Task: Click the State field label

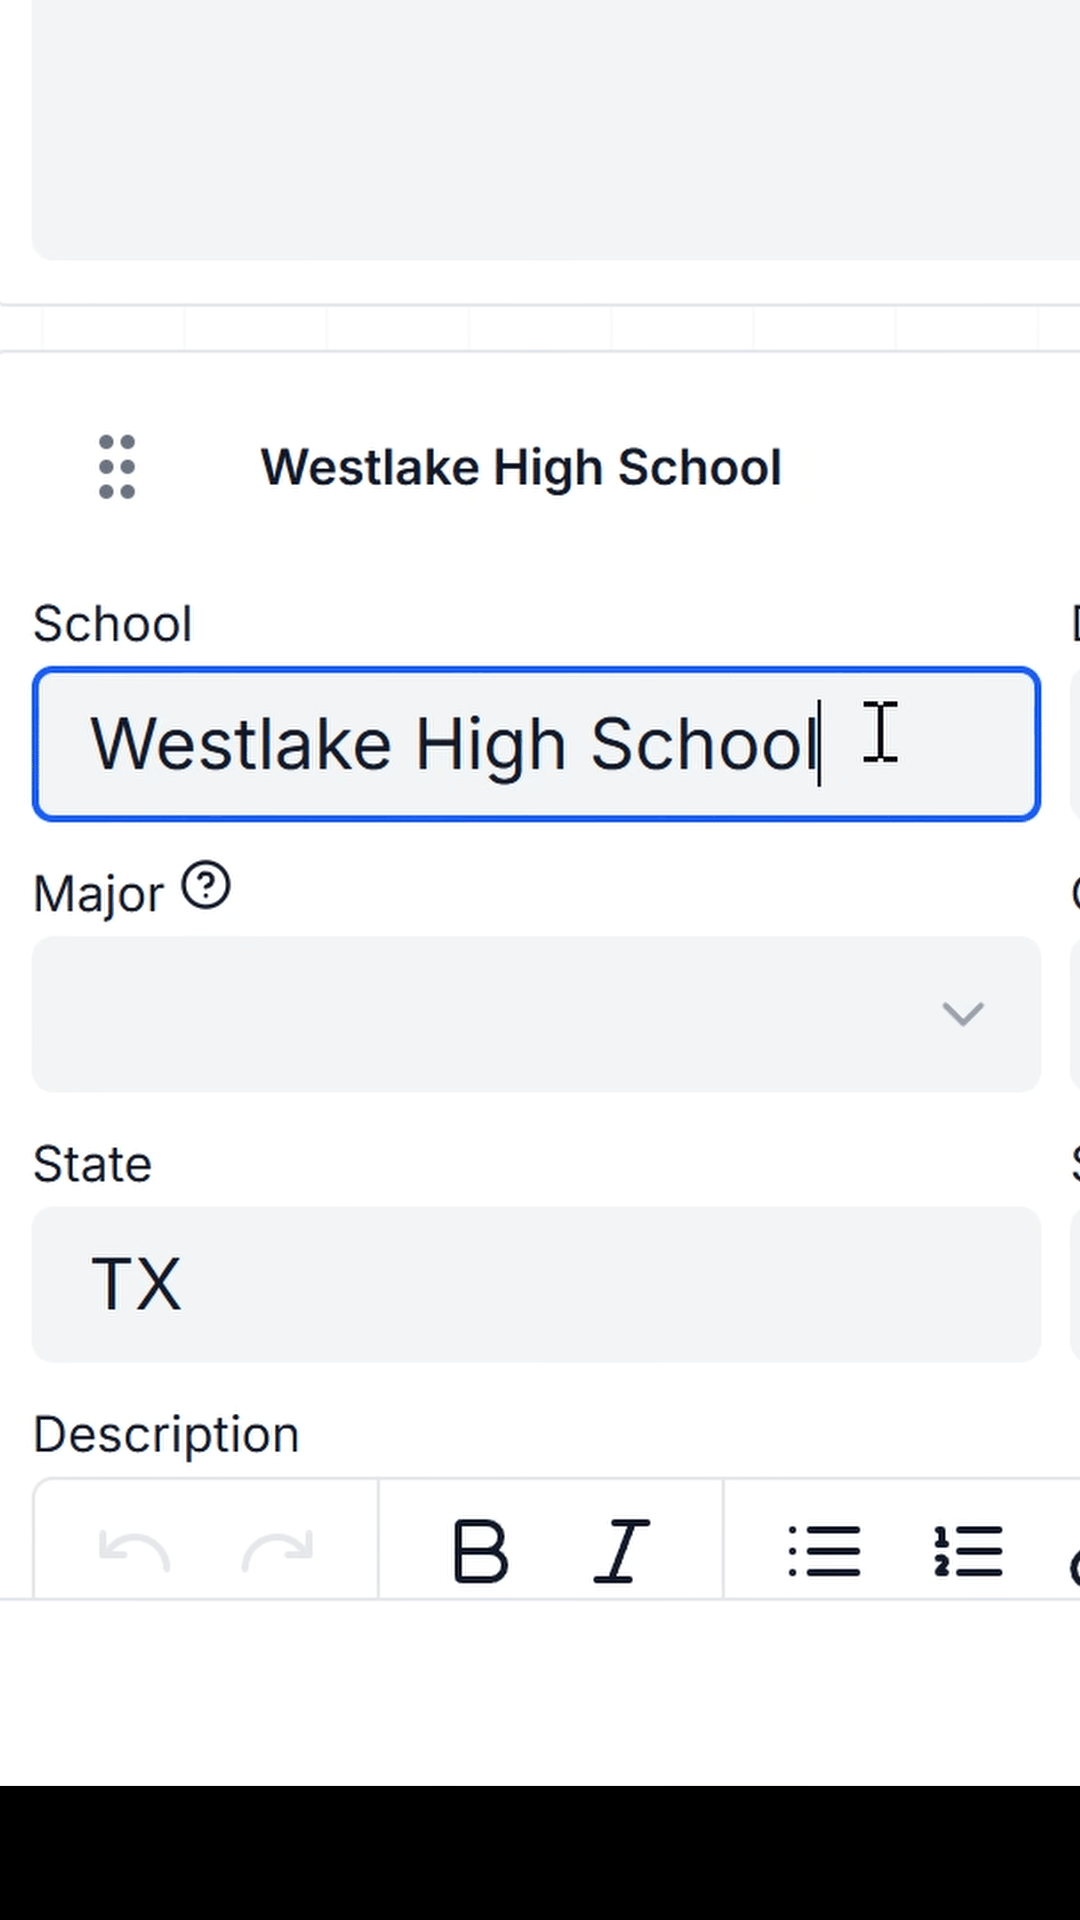Action: tap(92, 1164)
